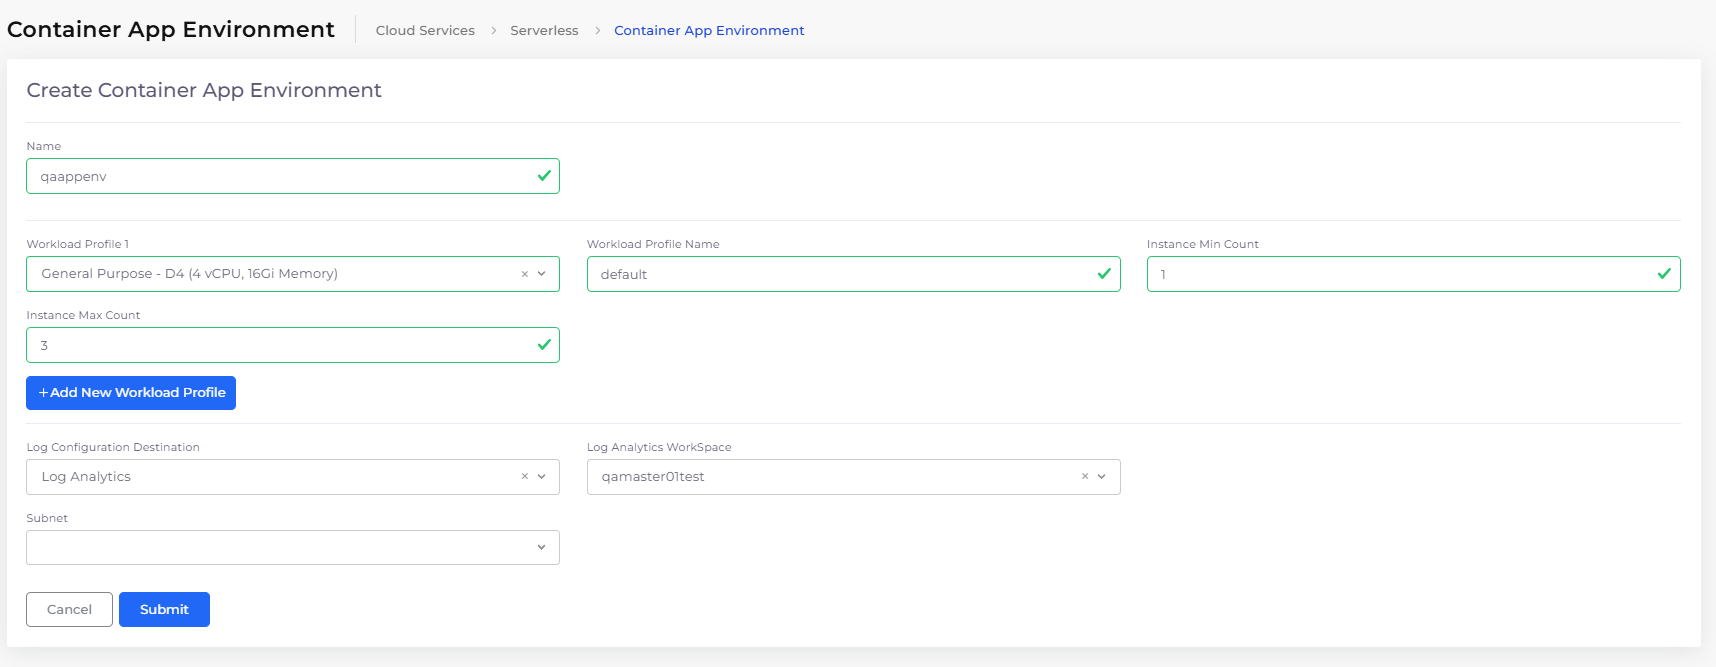This screenshot has width=1716, height=667.
Task: Go to Cloud Services breadcrumb
Action: click(x=425, y=31)
